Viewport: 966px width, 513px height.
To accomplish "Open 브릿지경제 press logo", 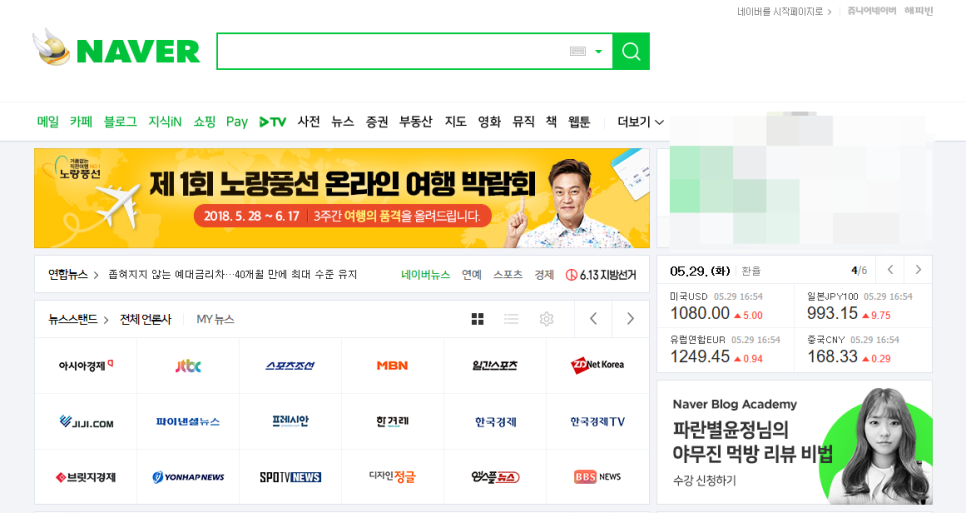I will 86,477.
